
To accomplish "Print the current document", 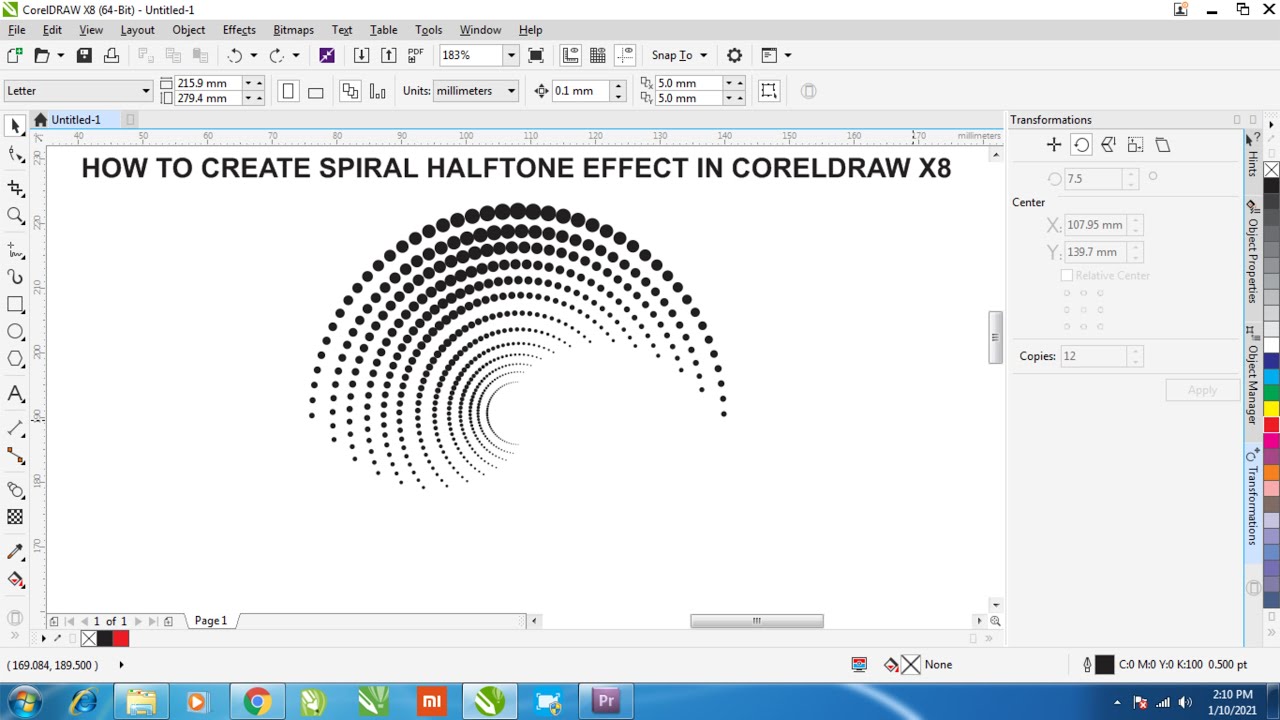I will click(x=111, y=55).
